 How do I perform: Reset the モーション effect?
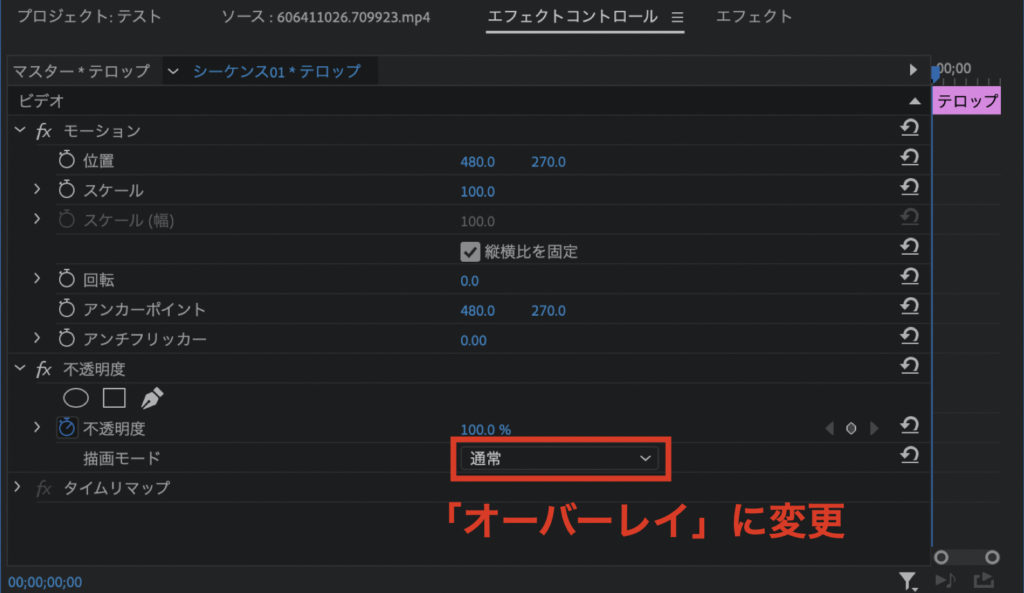(910, 127)
